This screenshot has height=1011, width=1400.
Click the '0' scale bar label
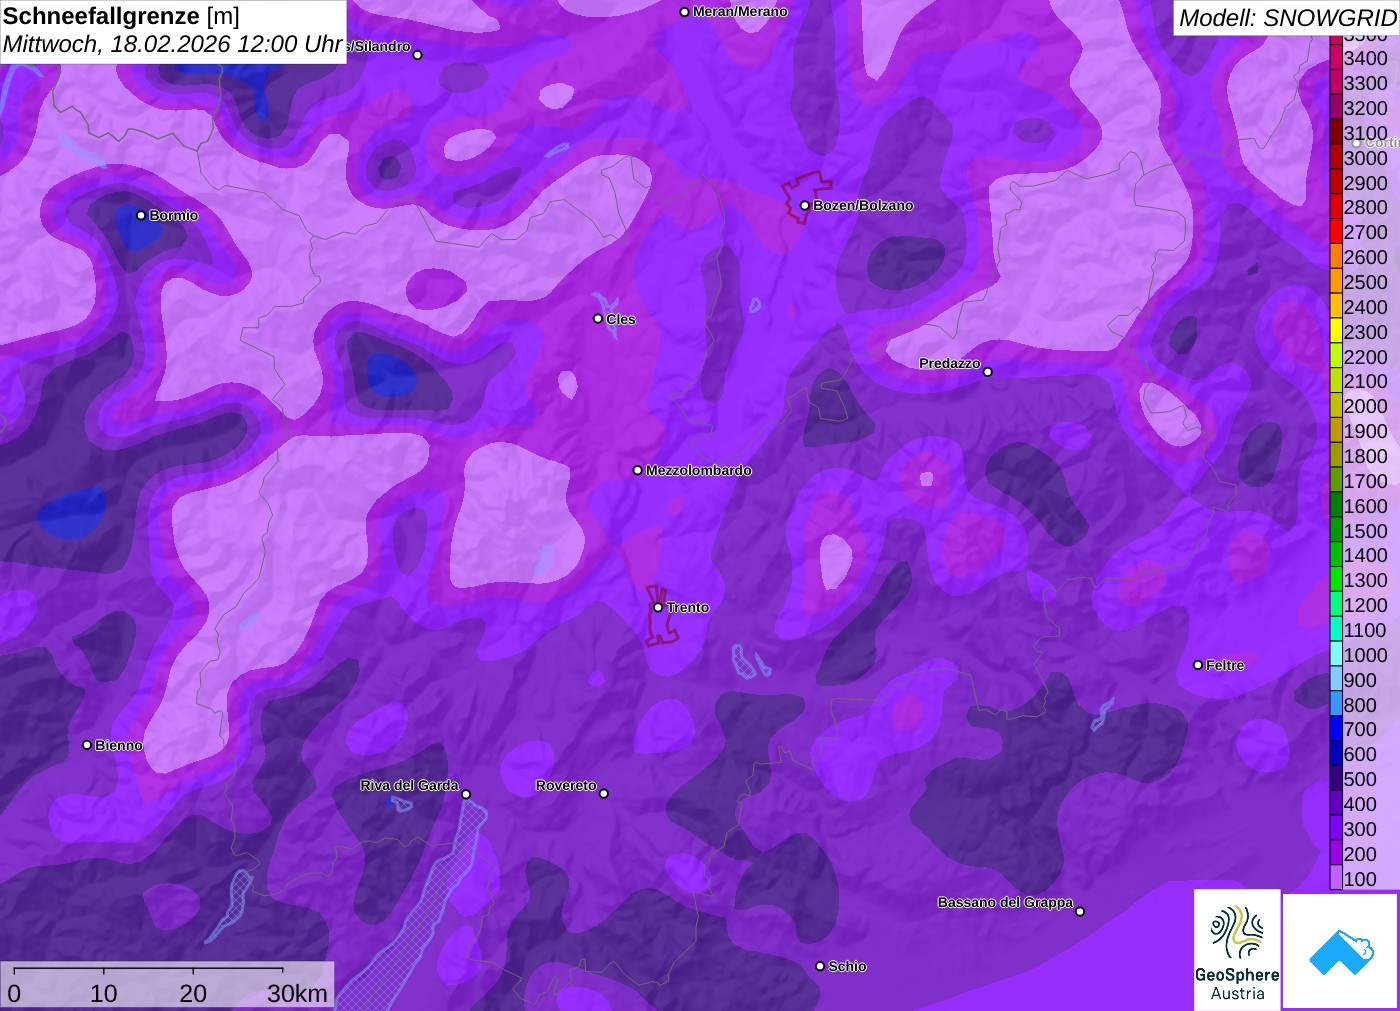point(14,993)
